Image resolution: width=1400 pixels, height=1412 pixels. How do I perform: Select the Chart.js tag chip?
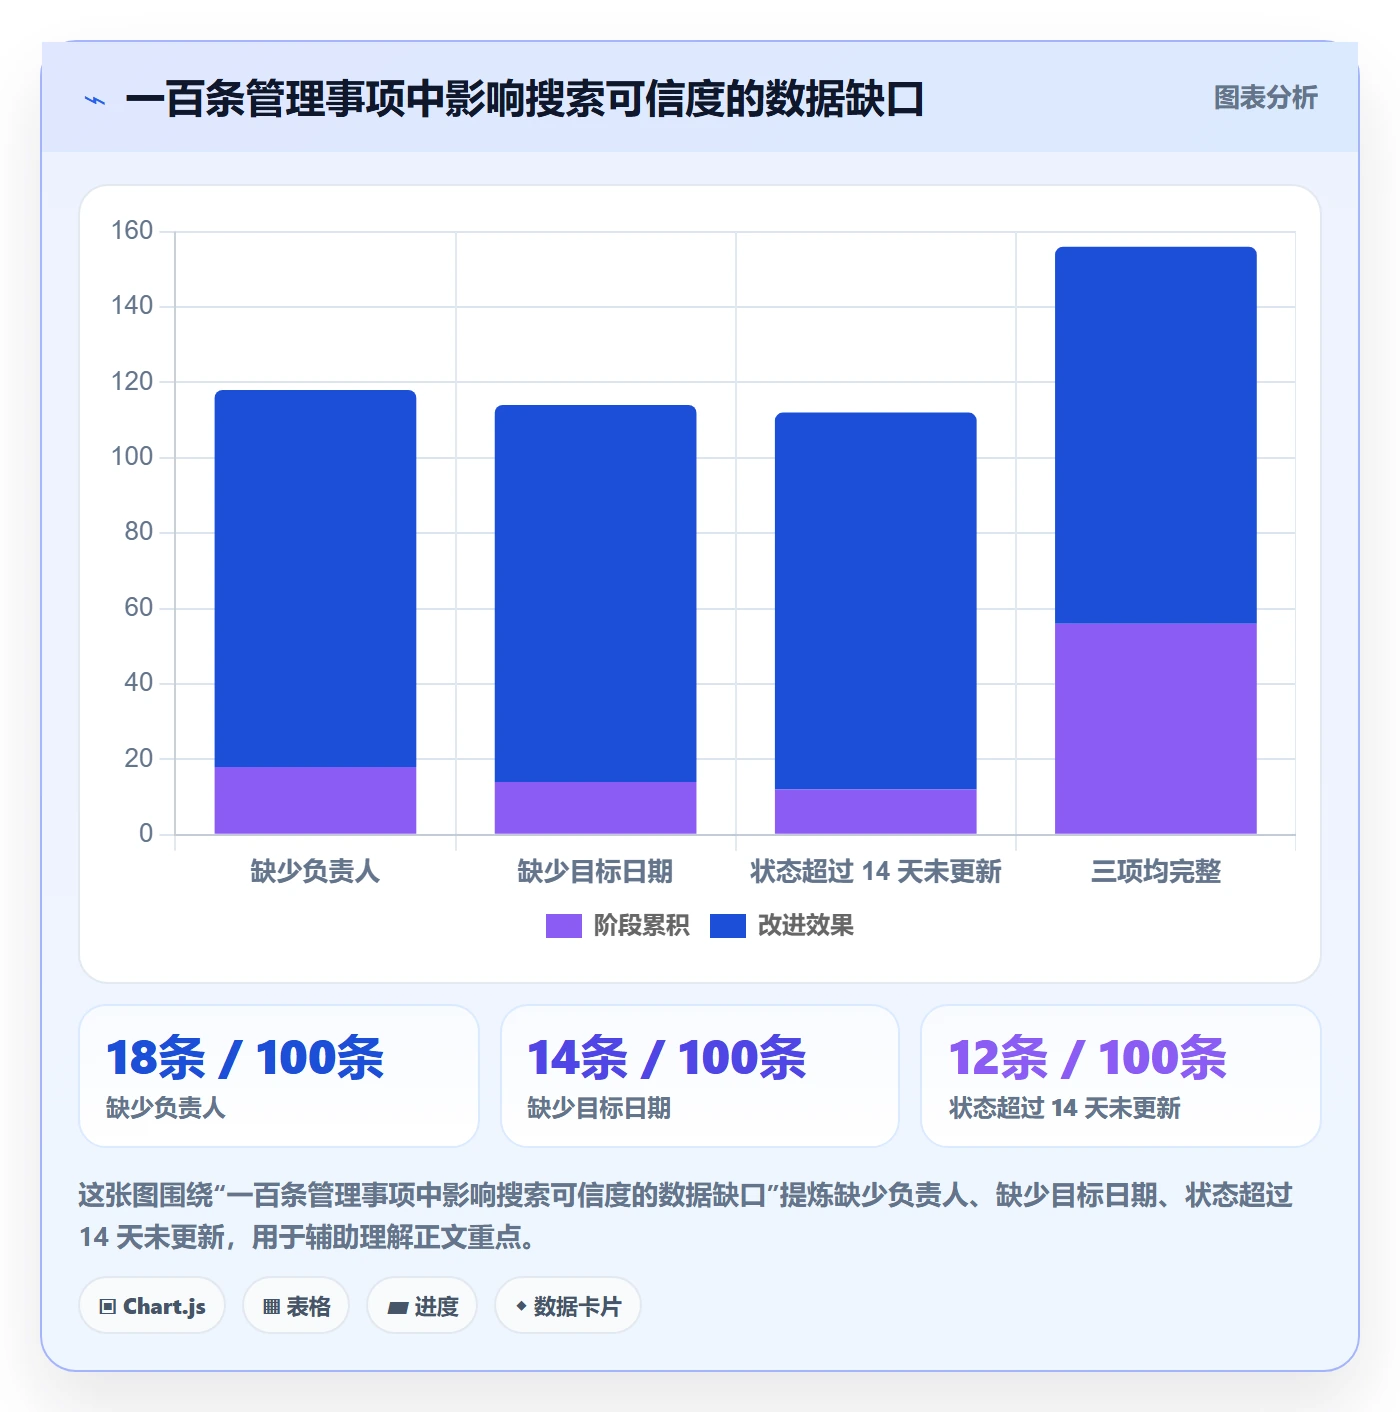[152, 1306]
